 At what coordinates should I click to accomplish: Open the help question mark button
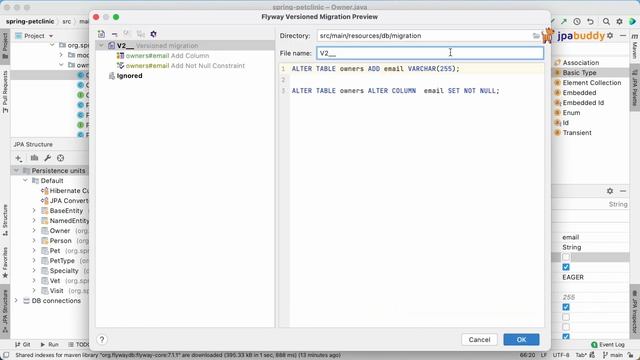click(102, 340)
